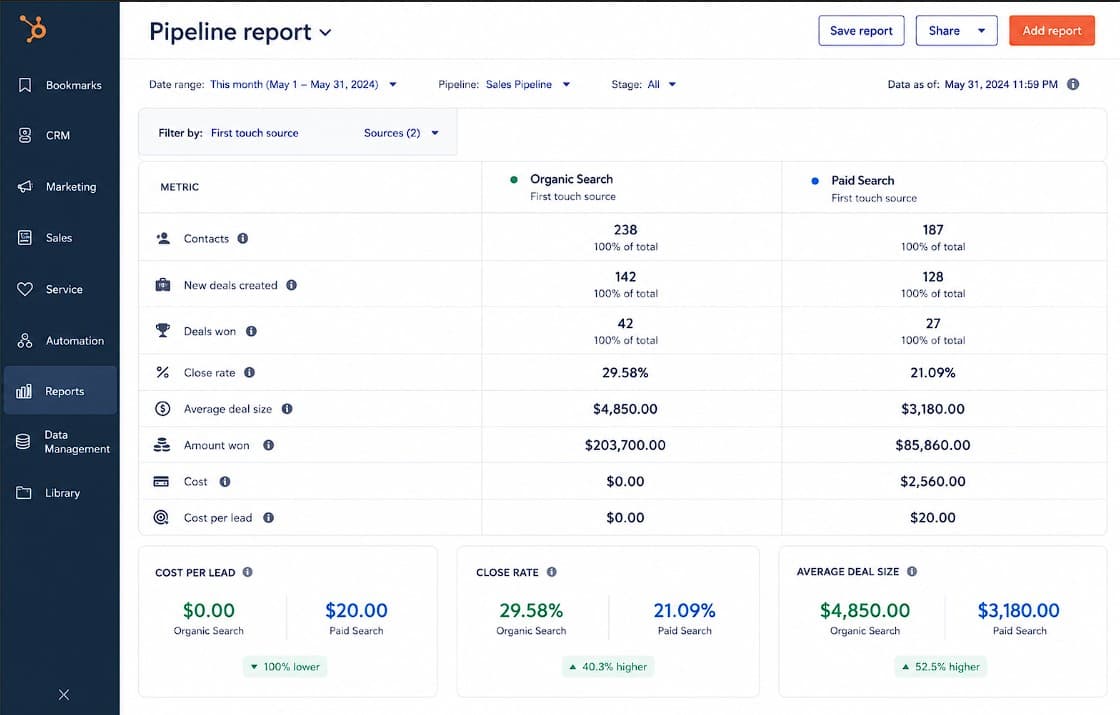Screen dimensions: 1120x715
Task: Click the 40.3% higher badge
Action: tap(608, 666)
